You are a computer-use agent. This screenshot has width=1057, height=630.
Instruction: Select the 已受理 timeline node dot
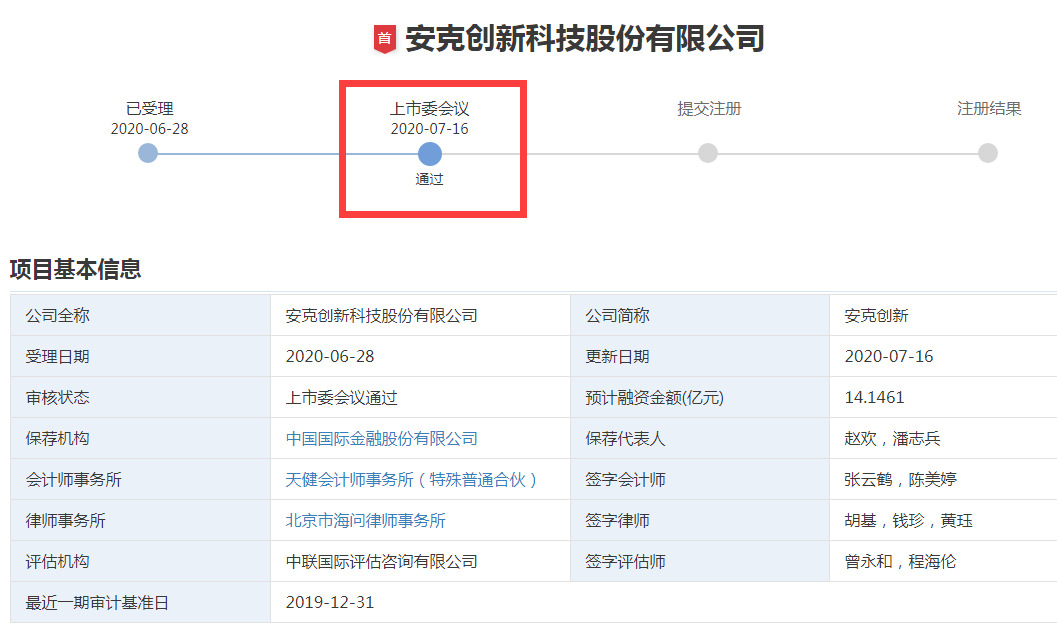coord(148,153)
